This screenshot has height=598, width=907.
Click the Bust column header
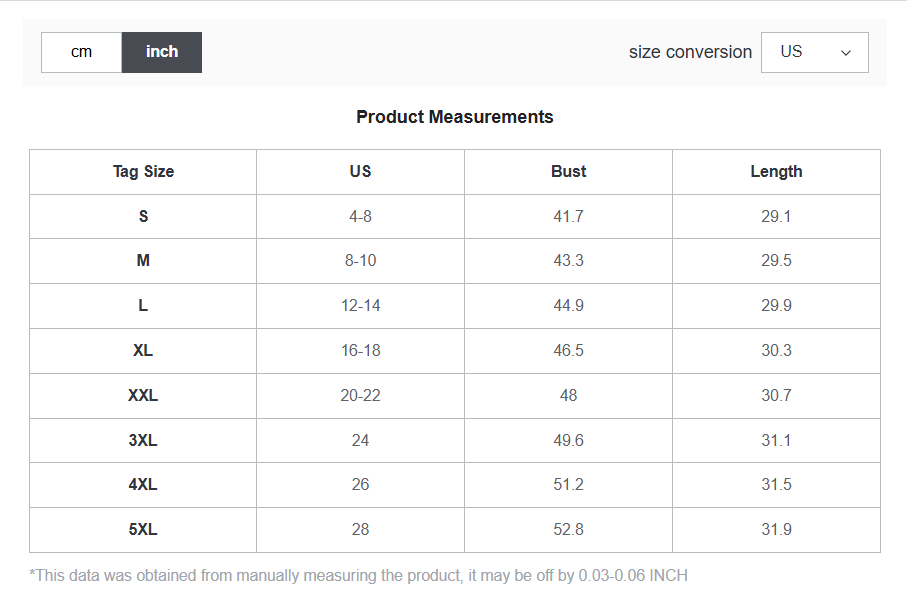pos(568,171)
